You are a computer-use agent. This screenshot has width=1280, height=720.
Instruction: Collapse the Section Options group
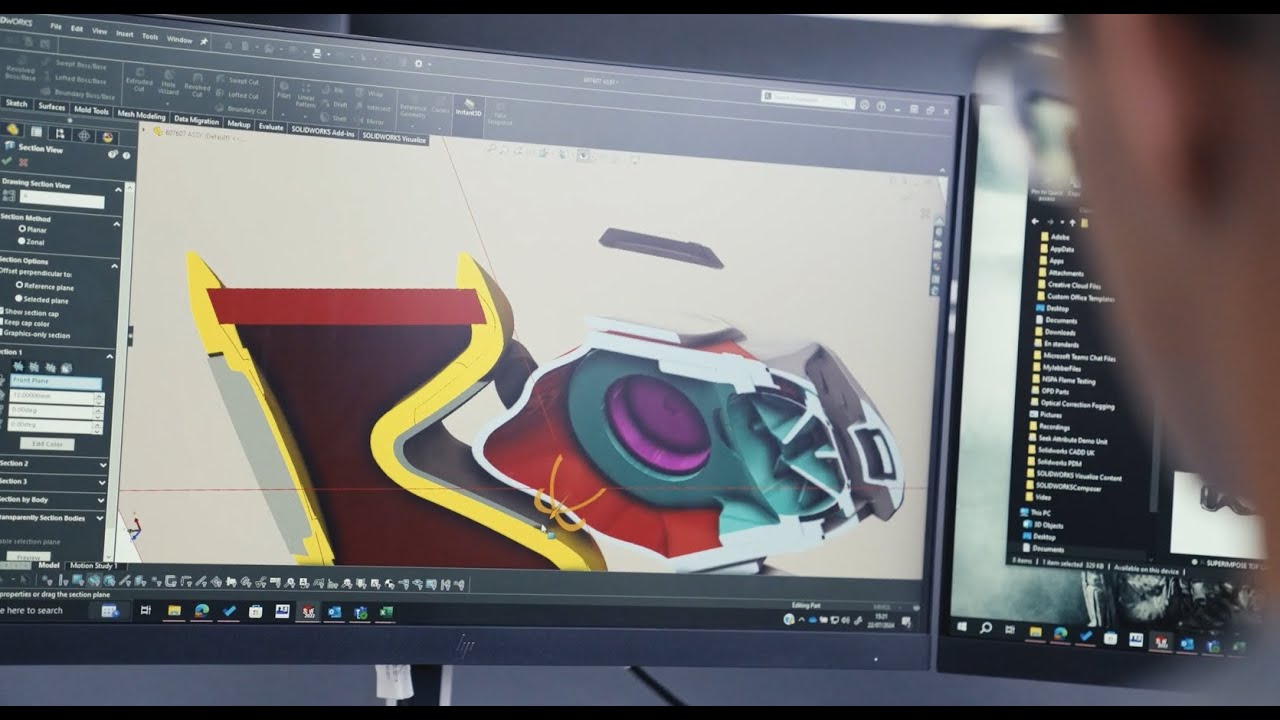(x=114, y=266)
